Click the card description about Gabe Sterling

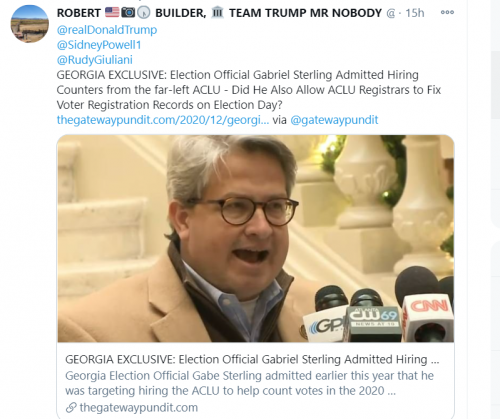pos(249,383)
